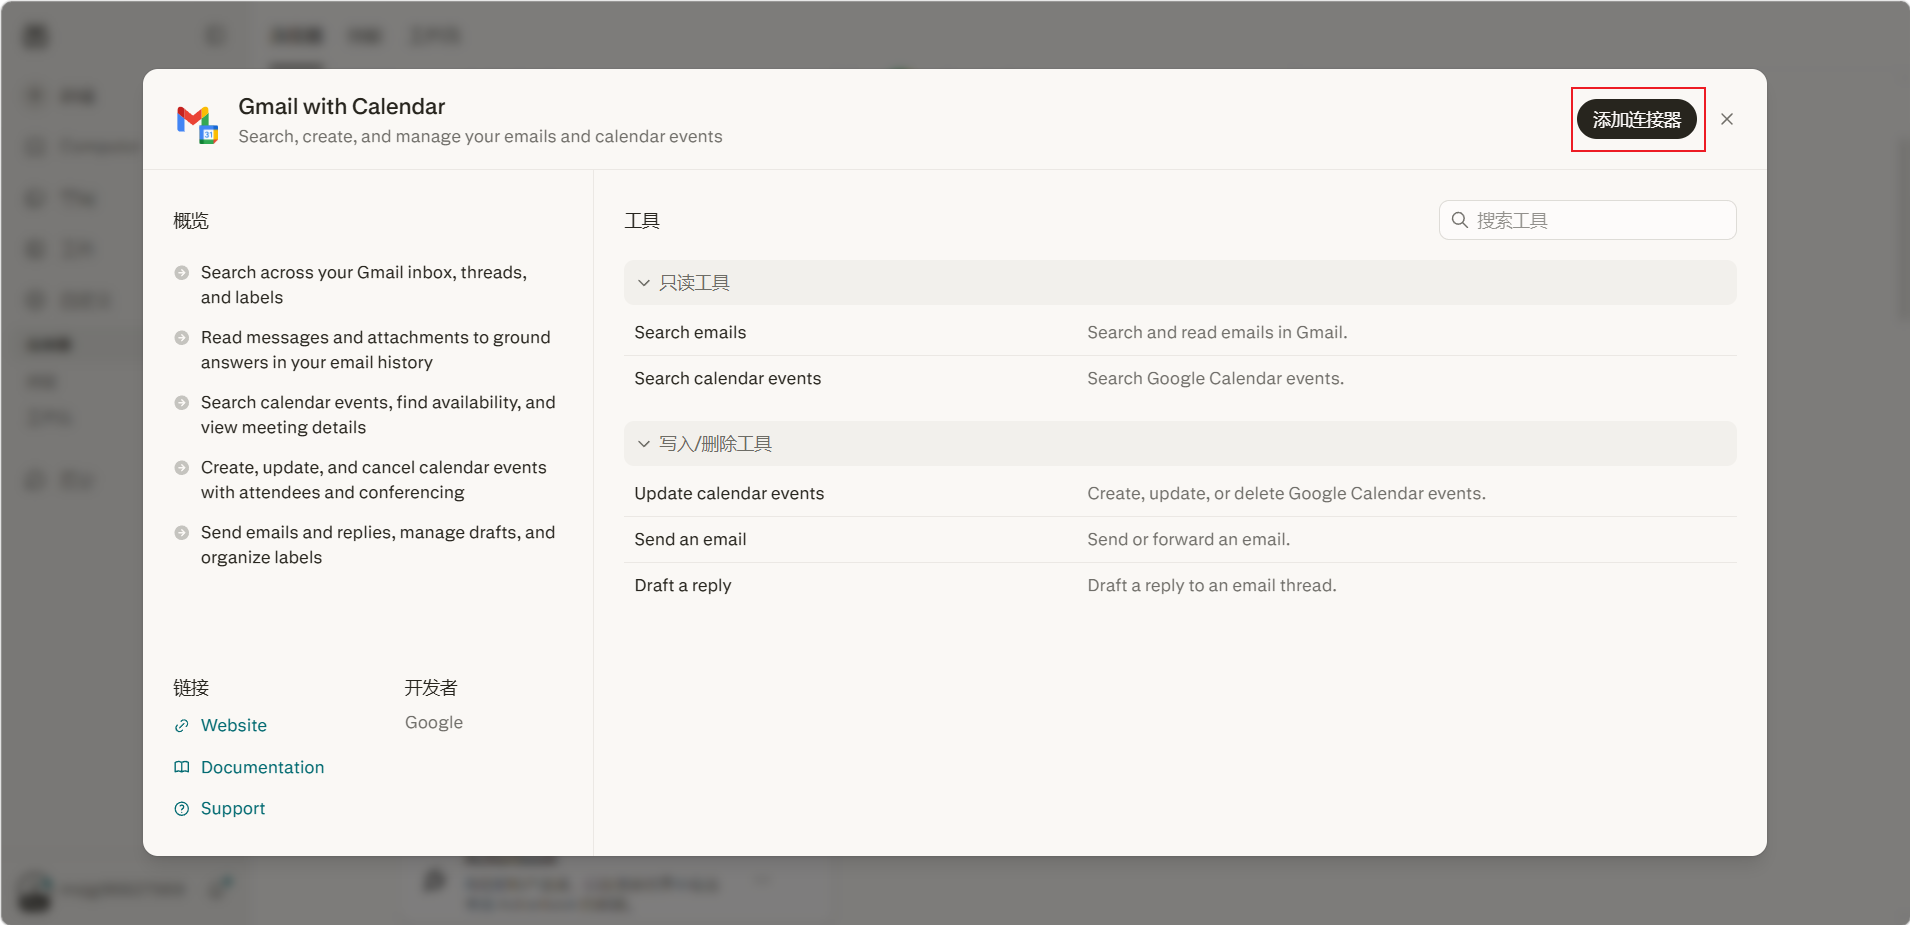This screenshot has width=1910, height=925.
Task: Open the Support link
Action: coord(233,808)
